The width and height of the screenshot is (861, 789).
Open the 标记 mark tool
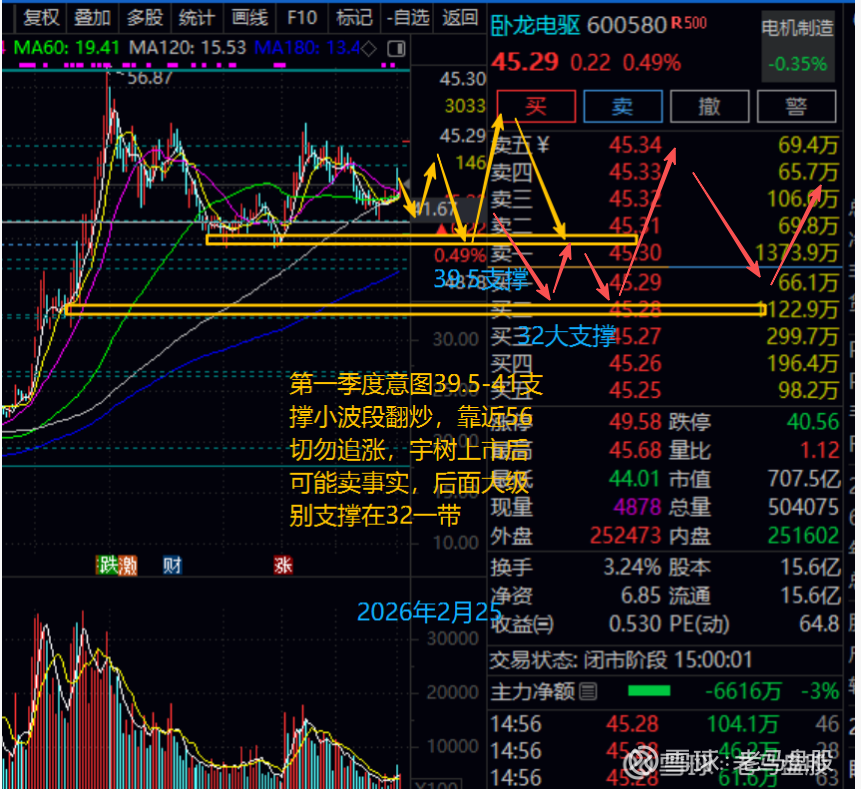click(354, 18)
